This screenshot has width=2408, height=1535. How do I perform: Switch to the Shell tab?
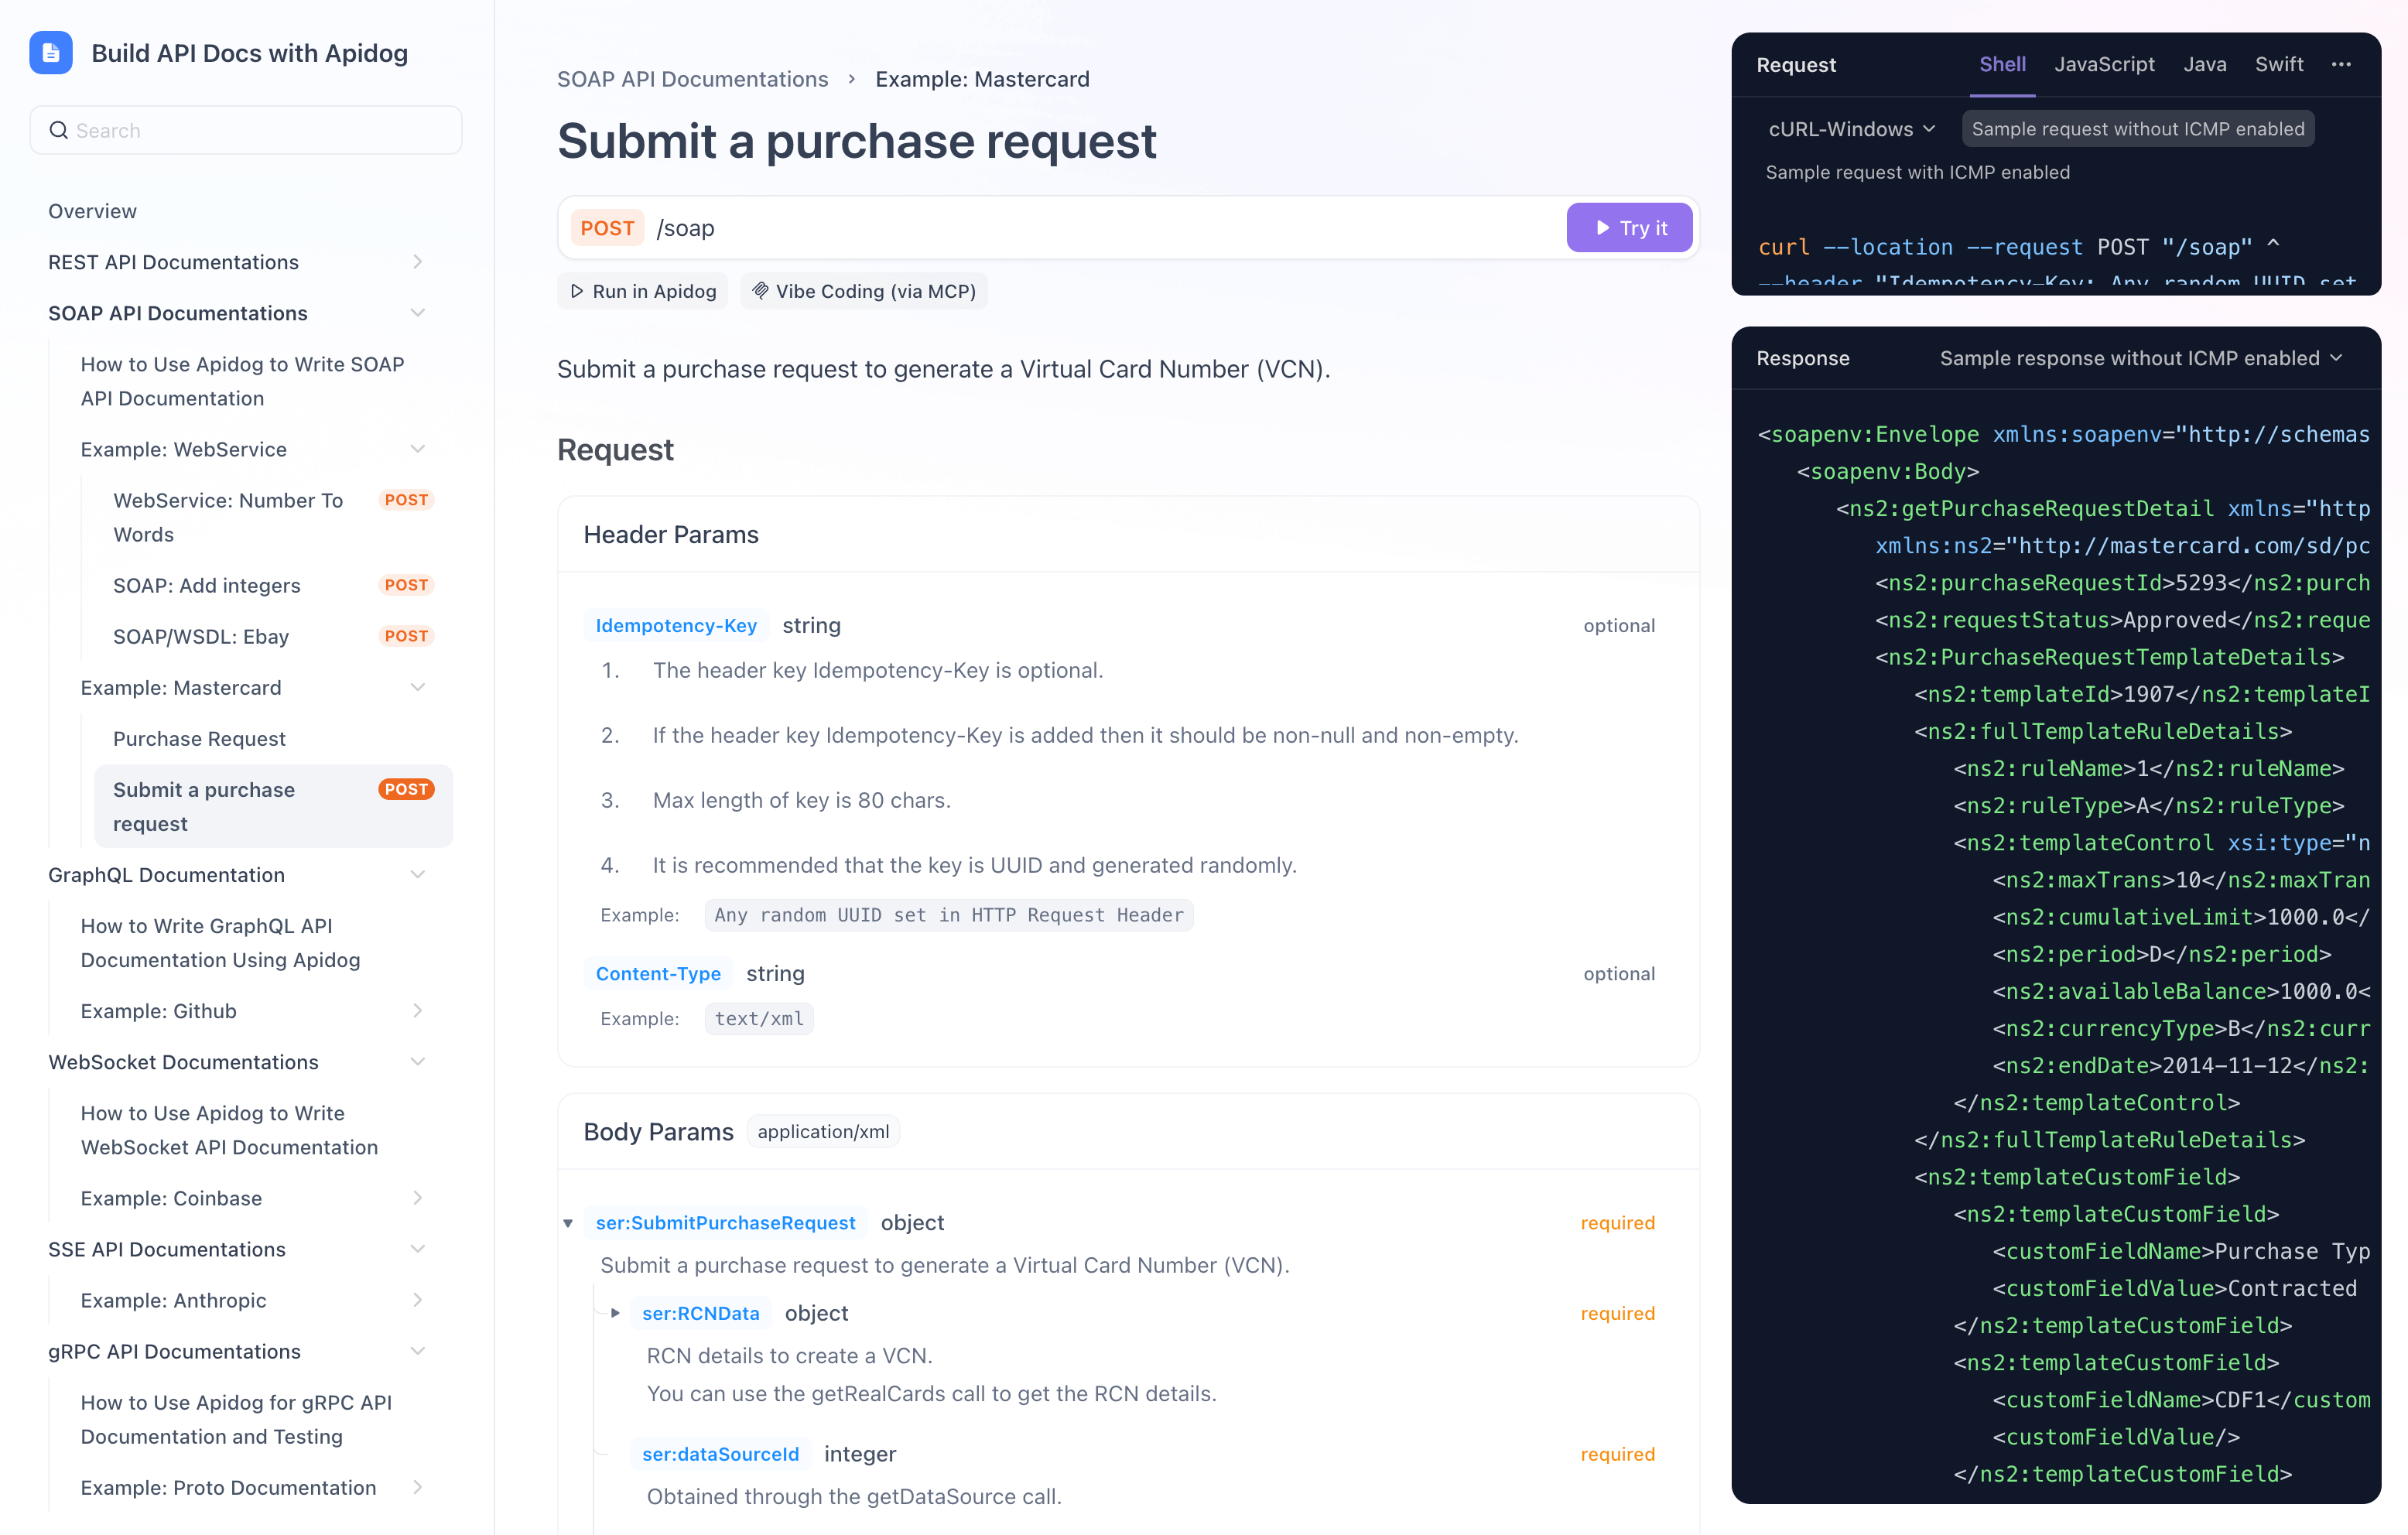click(2002, 64)
